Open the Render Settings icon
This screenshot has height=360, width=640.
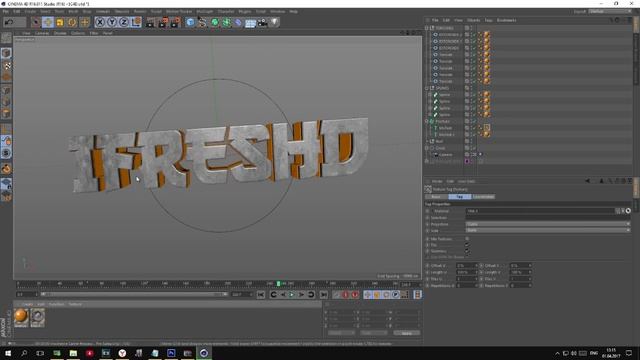(175, 22)
